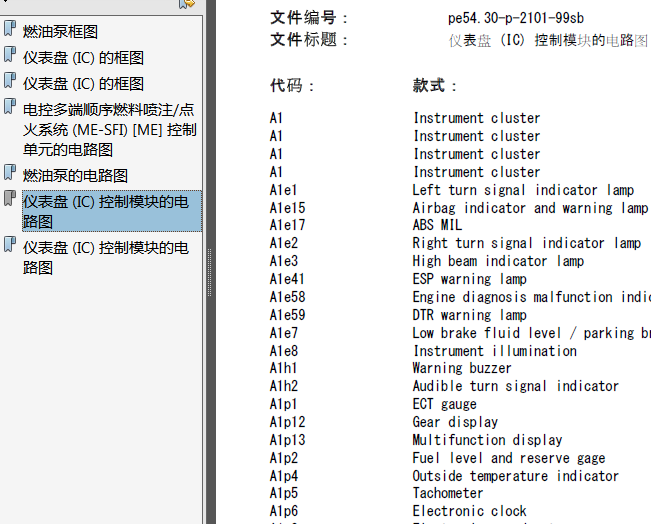Click the 文件标题 label

tap(308, 40)
